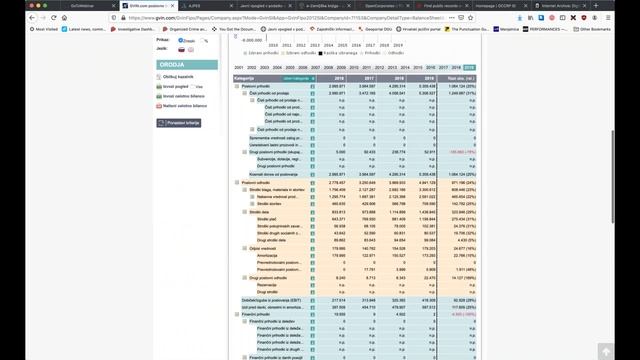
Task: Go back with the browser back arrow
Action: coord(32,18)
